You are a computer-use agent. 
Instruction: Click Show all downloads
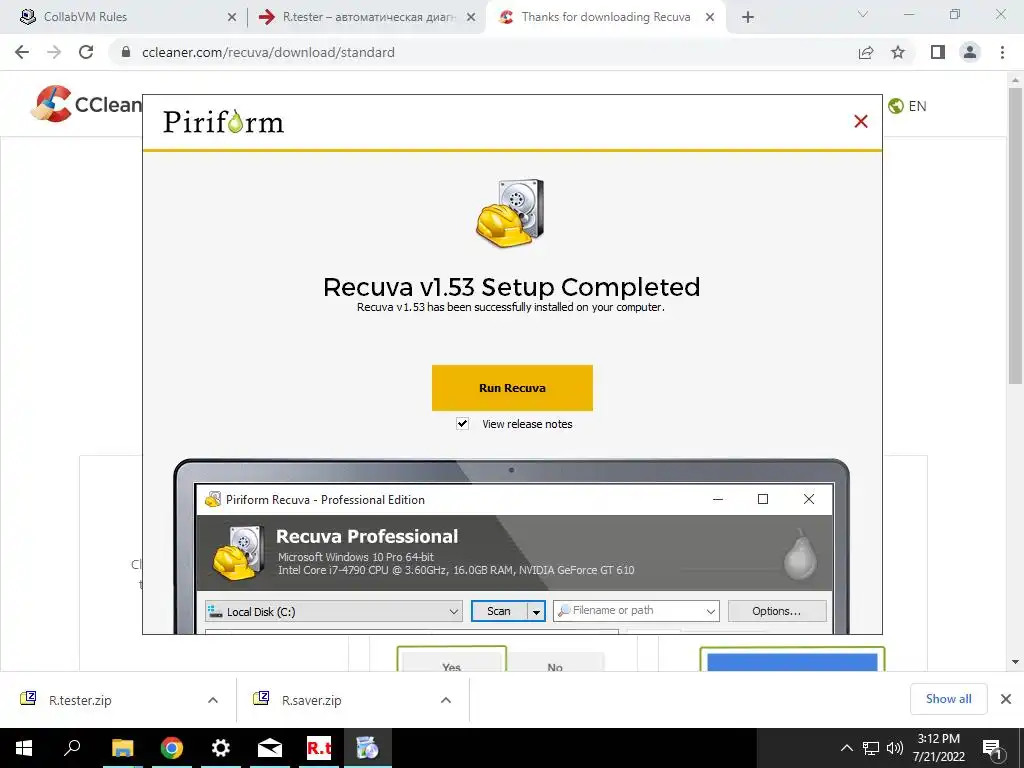click(x=948, y=699)
